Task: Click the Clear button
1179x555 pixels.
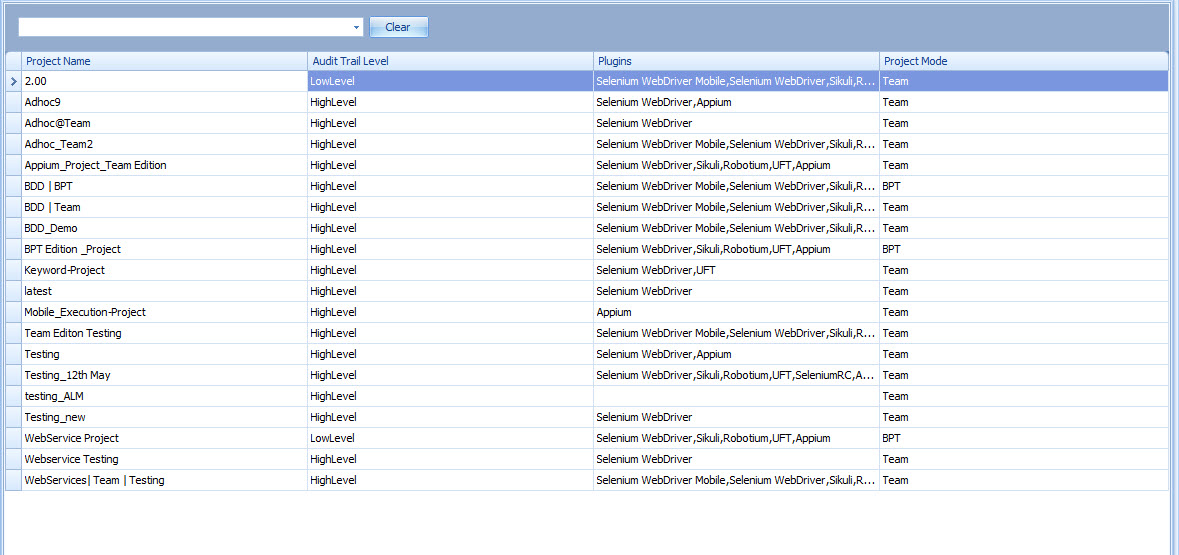Action: tap(399, 27)
